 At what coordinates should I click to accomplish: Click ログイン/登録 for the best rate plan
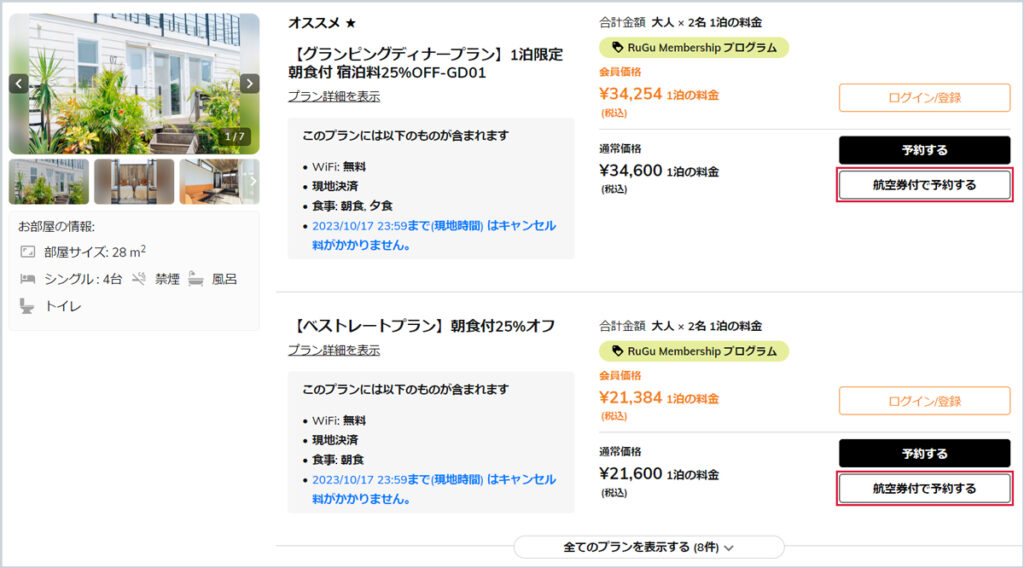tap(924, 401)
